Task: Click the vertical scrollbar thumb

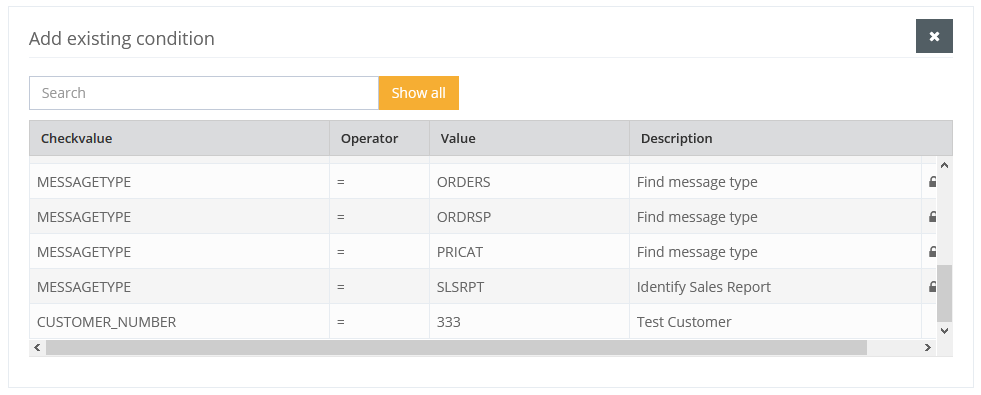Action: pos(944,293)
